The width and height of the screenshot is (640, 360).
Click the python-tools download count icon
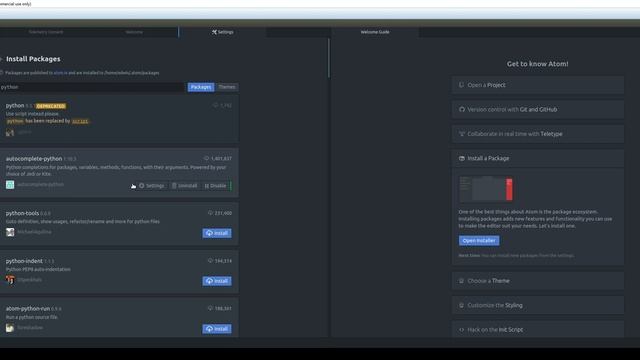210,213
